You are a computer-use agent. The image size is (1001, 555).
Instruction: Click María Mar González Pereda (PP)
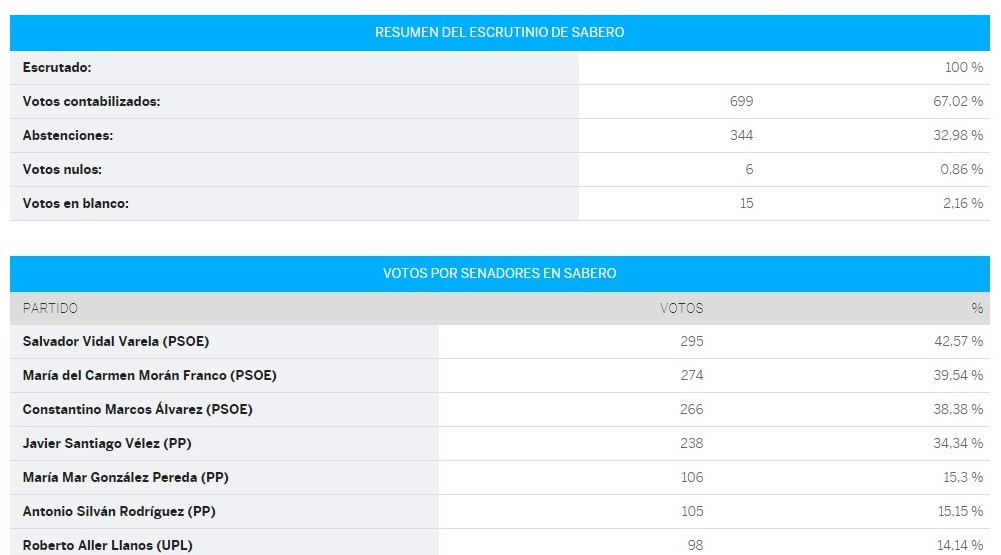tap(125, 477)
